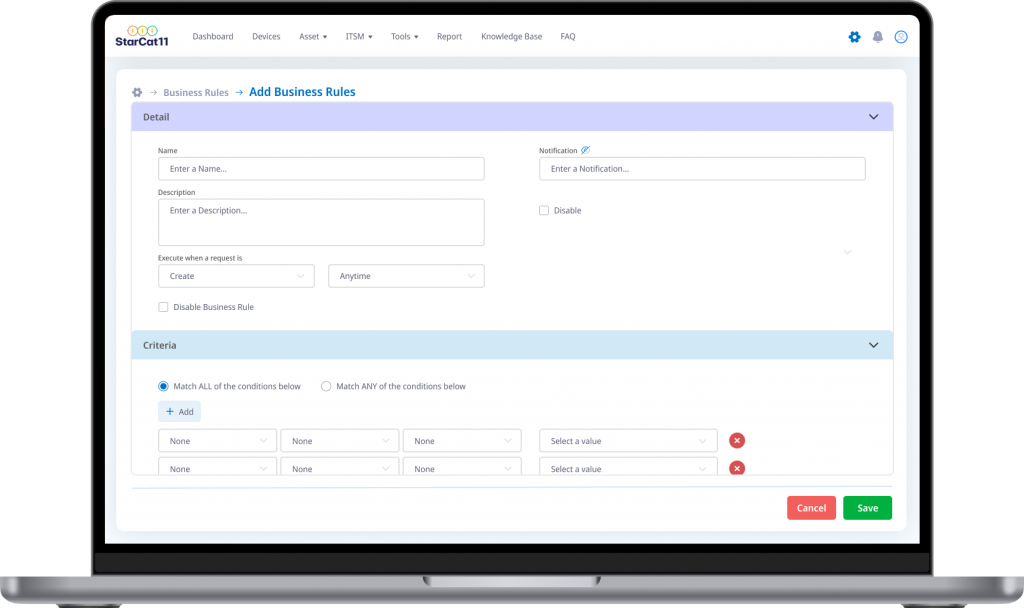Open the Report page
The height and width of the screenshot is (608, 1024).
tap(449, 37)
